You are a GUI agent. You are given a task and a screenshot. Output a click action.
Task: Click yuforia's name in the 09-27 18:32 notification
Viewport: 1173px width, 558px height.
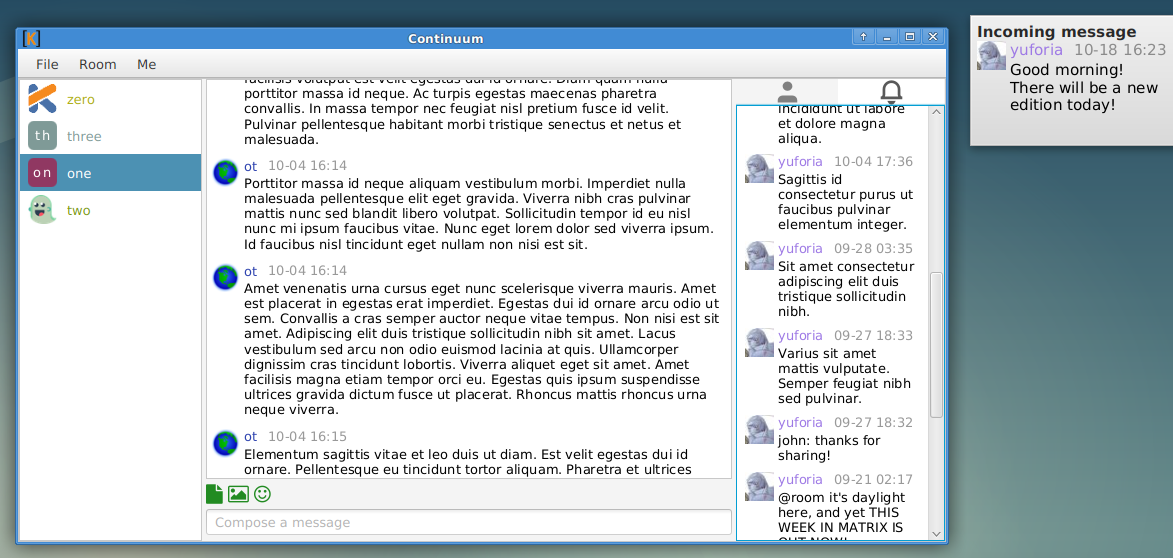[x=800, y=422]
